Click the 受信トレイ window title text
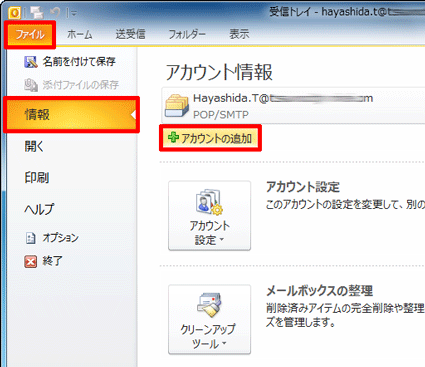 coord(290,12)
